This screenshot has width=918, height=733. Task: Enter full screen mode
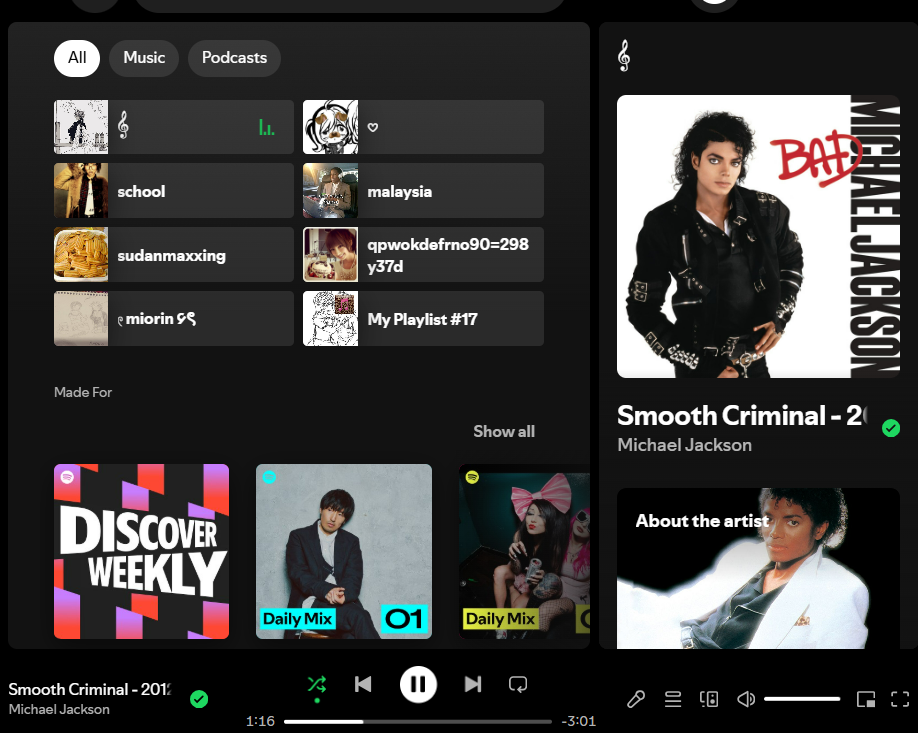pyautogui.click(x=900, y=699)
